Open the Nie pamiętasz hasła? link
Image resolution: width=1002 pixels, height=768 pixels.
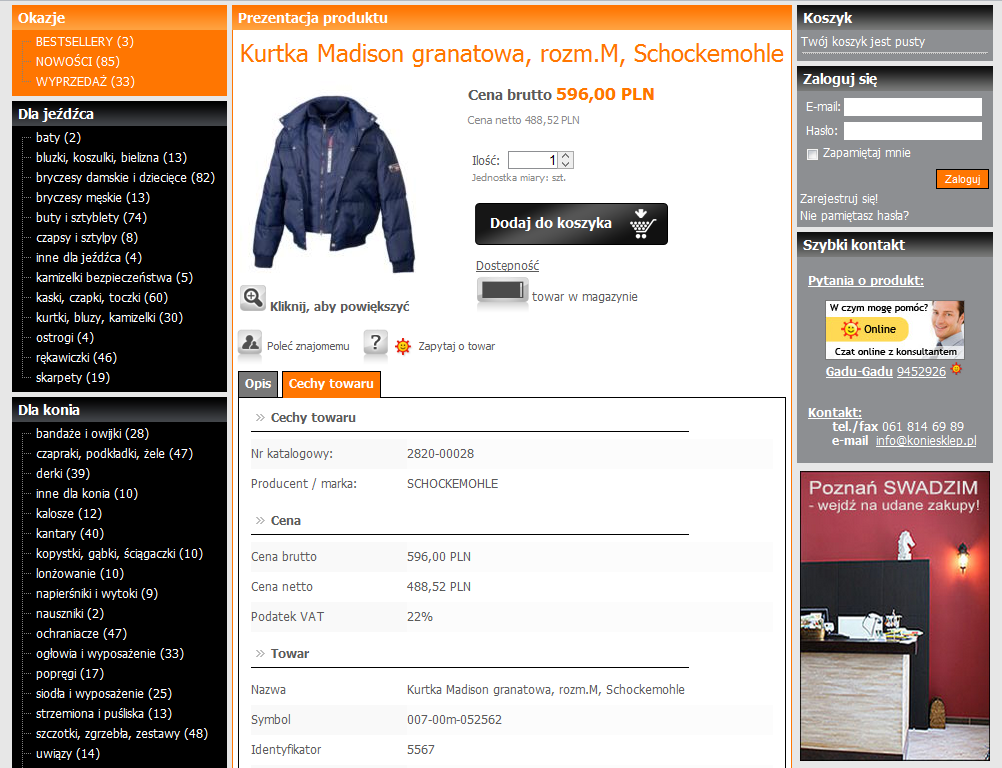click(854, 216)
